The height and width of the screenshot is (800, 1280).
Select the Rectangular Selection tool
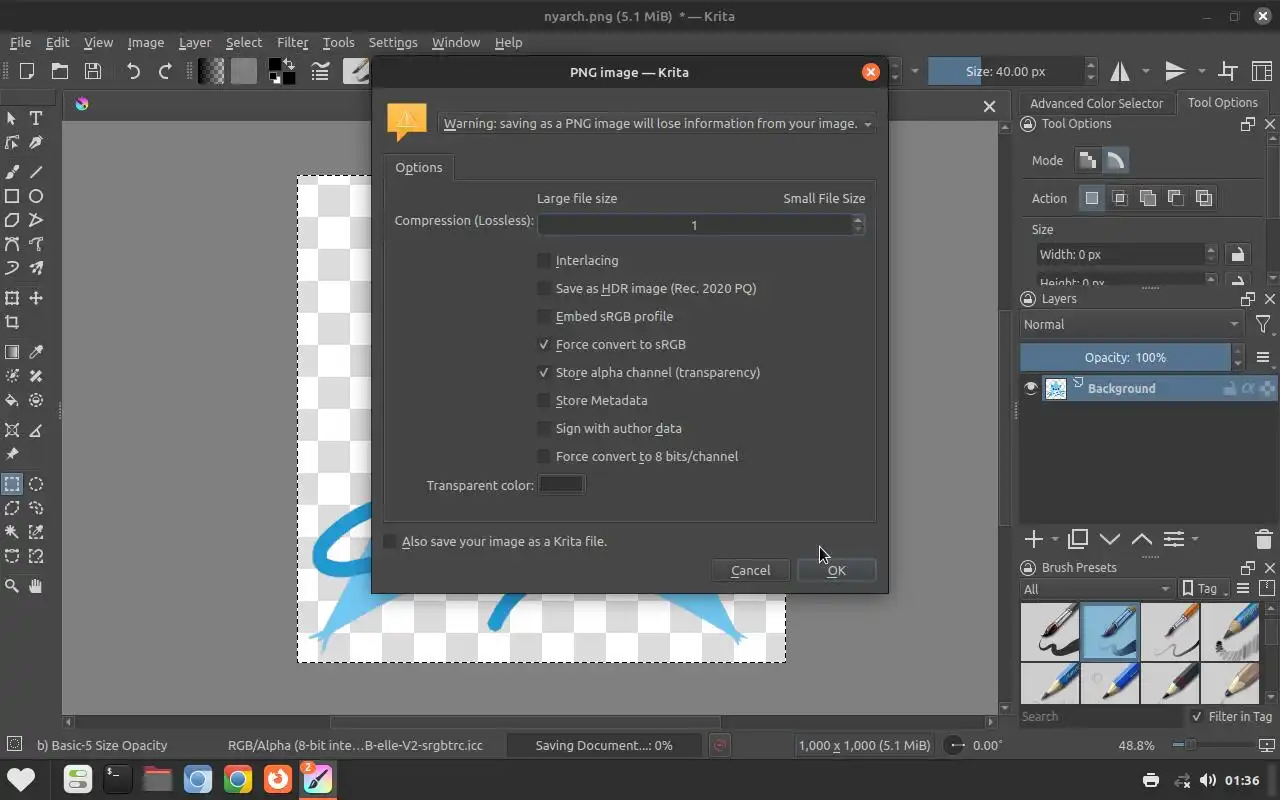[x=12, y=484]
